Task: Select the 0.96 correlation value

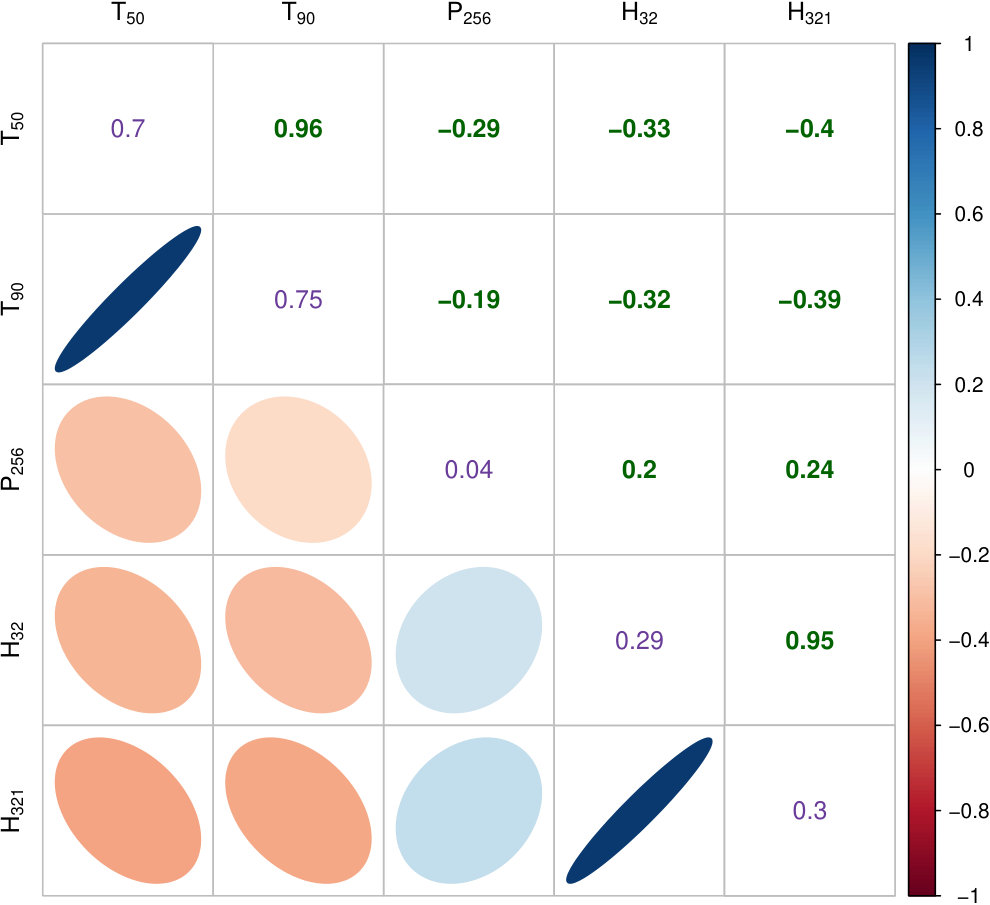Action: (298, 129)
